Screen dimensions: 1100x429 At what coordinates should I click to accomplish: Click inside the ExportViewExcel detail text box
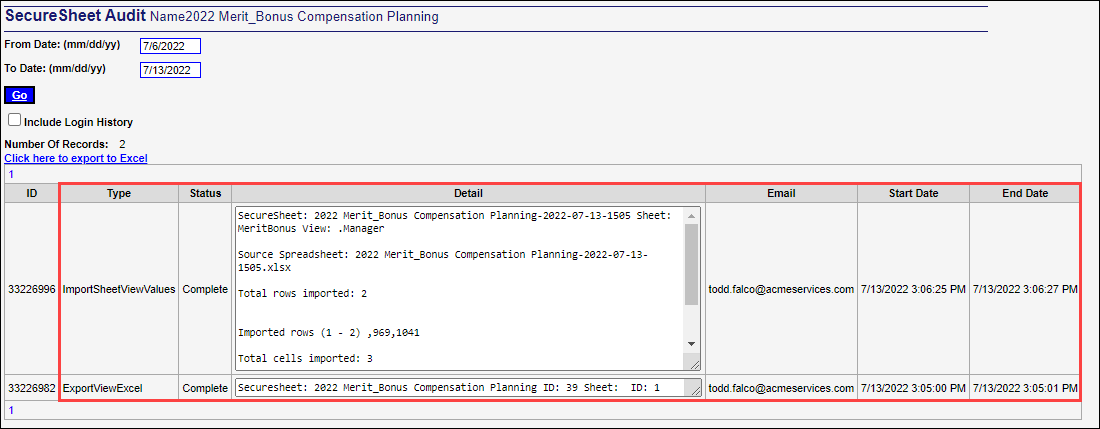point(460,387)
